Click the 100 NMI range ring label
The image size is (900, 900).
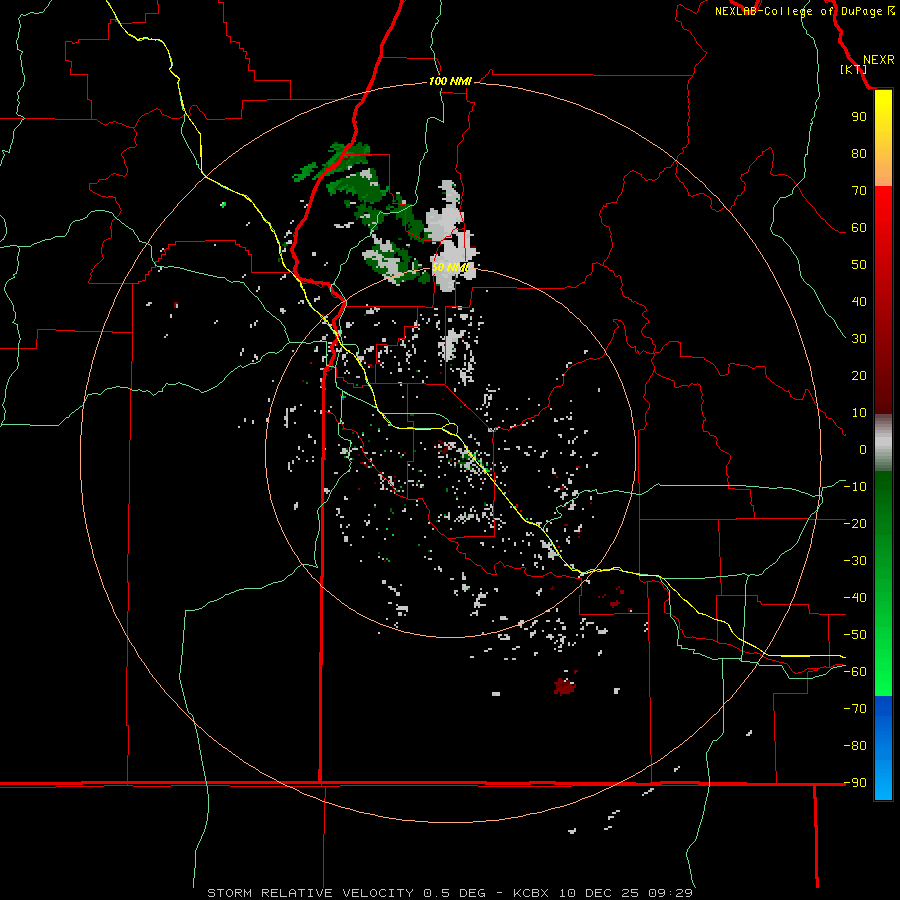point(449,81)
